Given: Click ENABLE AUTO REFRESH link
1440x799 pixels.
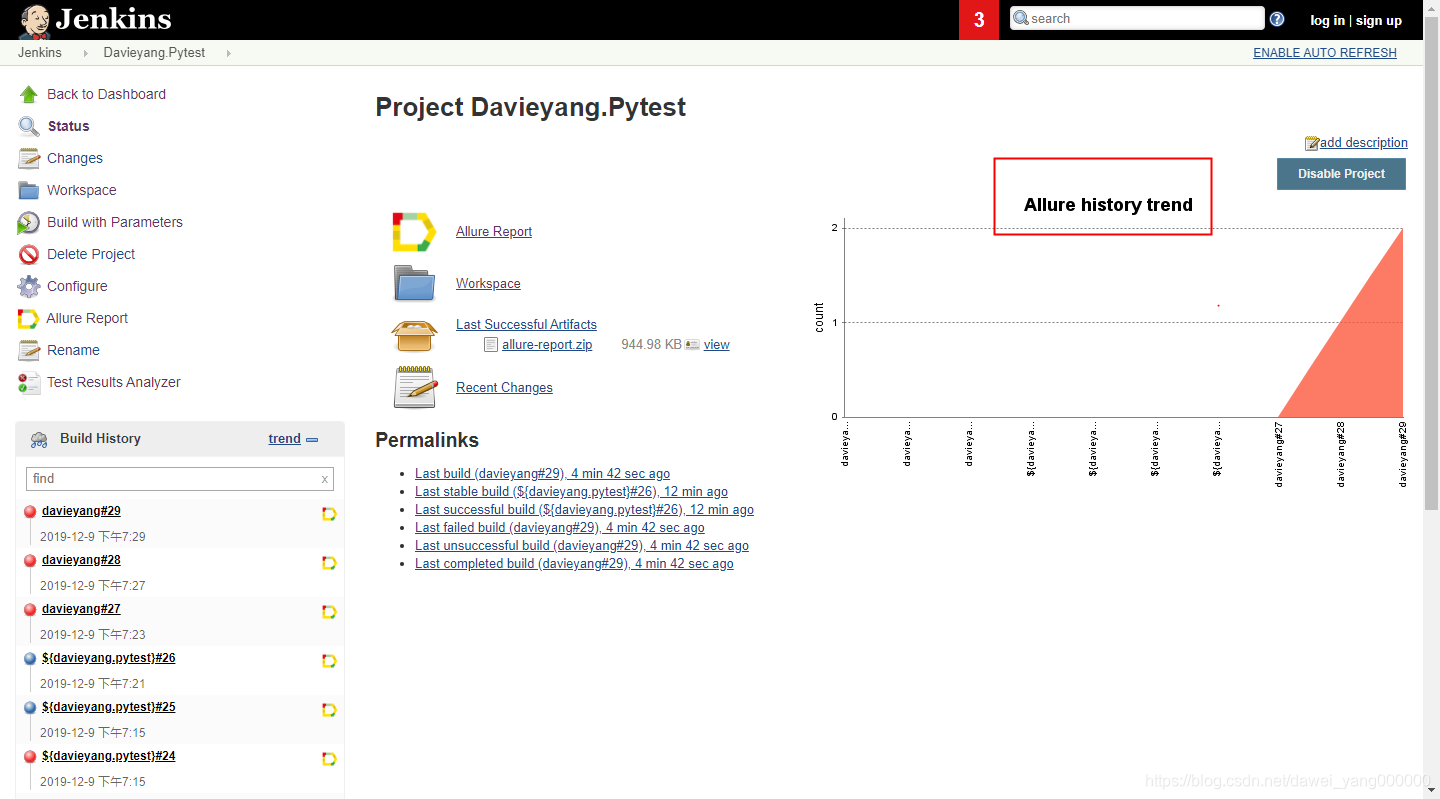Looking at the screenshot, I should point(1325,53).
